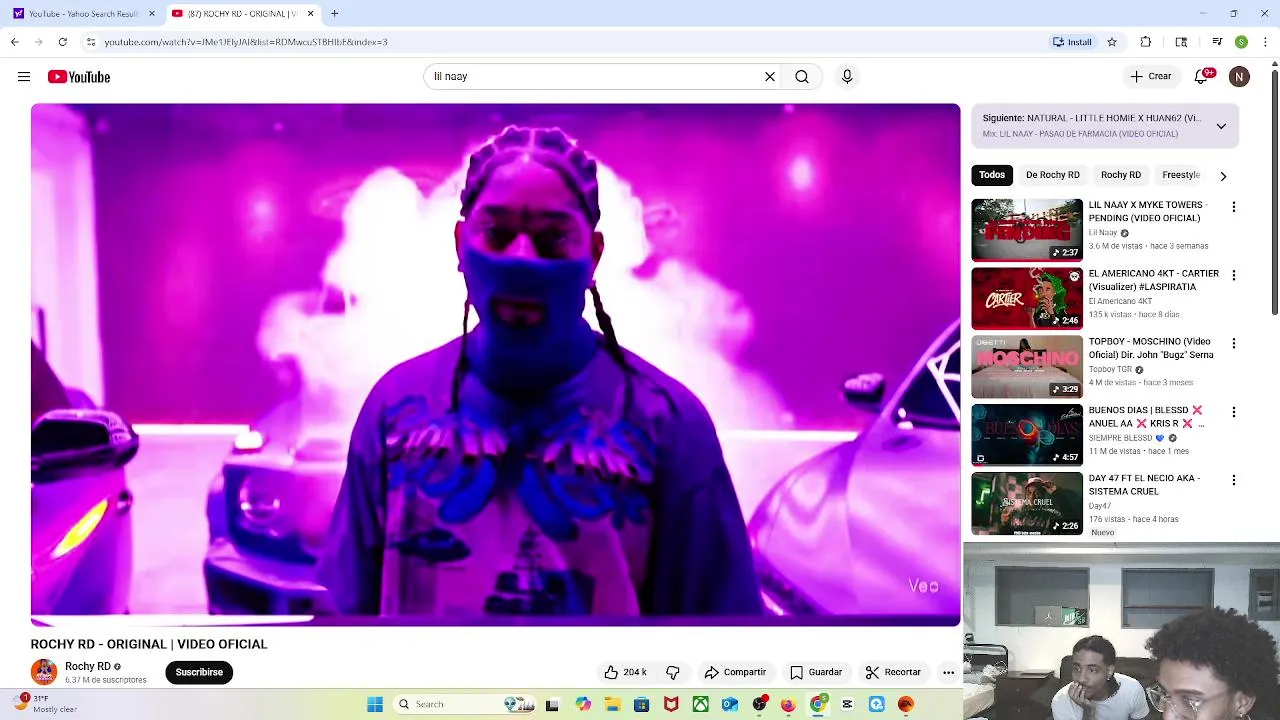Select the Freestyle filter chip
The image size is (1280, 720).
pyautogui.click(x=1181, y=175)
